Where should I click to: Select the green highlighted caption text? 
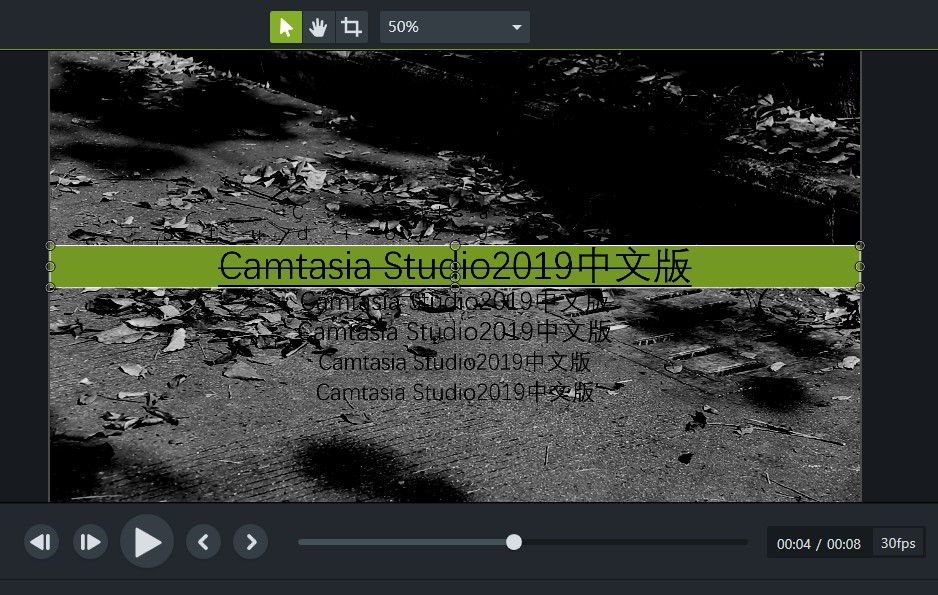click(455, 266)
